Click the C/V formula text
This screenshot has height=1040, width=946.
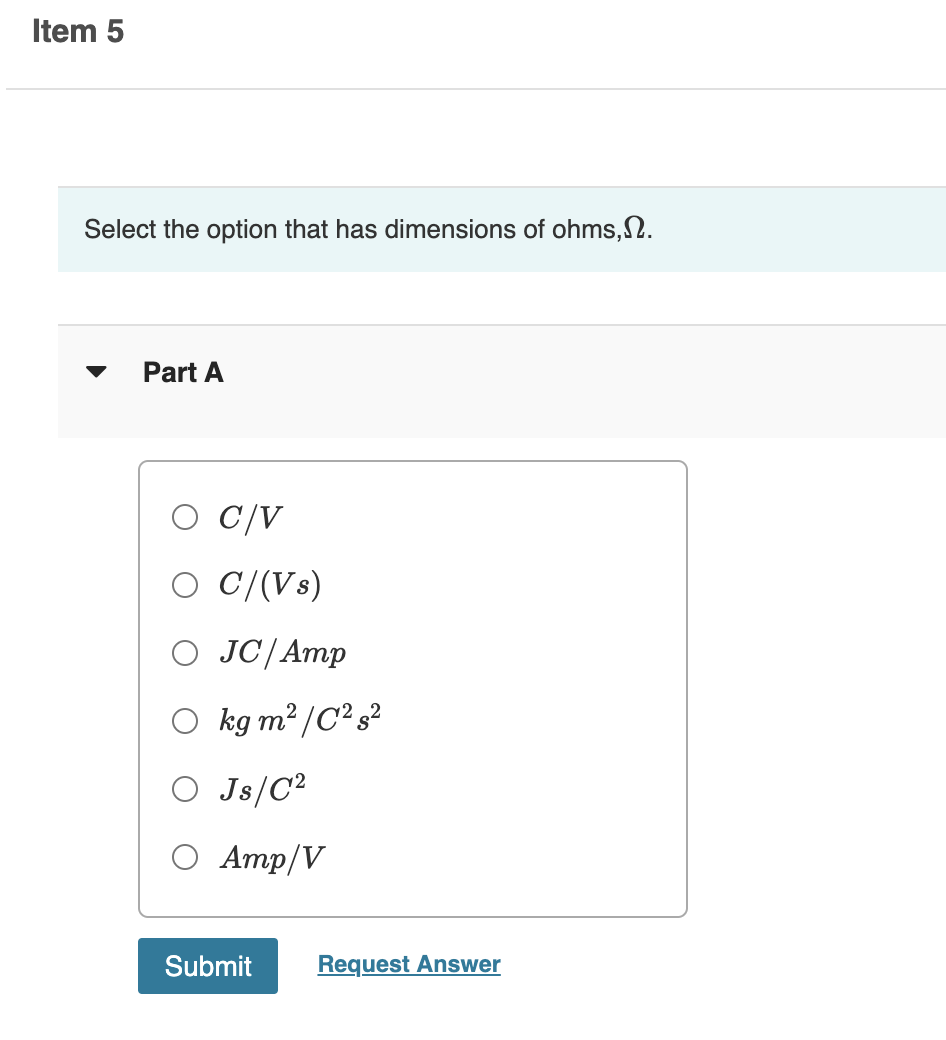pos(252,517)
